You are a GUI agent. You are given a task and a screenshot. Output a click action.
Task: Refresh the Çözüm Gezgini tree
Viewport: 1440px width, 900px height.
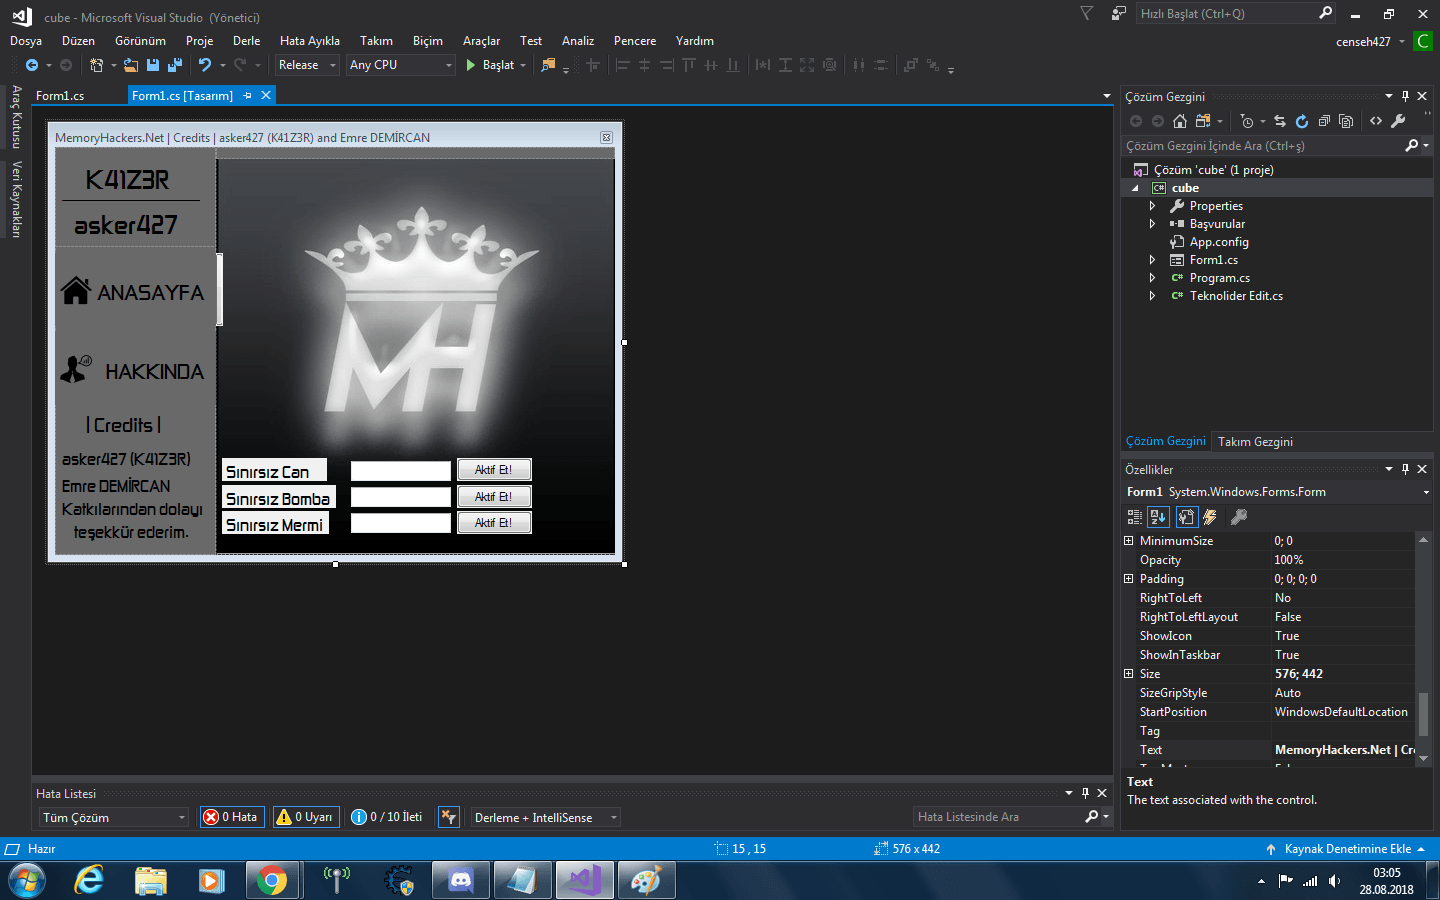click(1302, 121)
